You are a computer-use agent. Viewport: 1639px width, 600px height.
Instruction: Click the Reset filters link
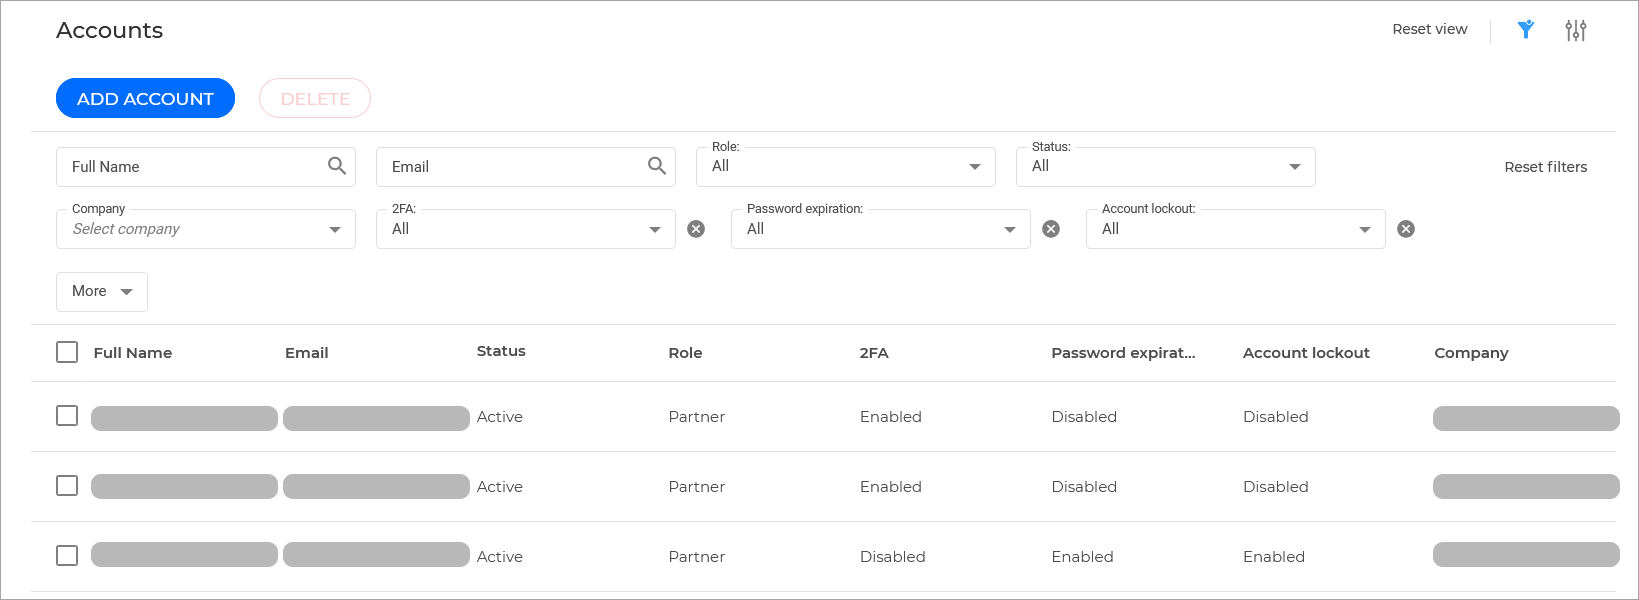pyautogui.click(x=1545, y=167)
